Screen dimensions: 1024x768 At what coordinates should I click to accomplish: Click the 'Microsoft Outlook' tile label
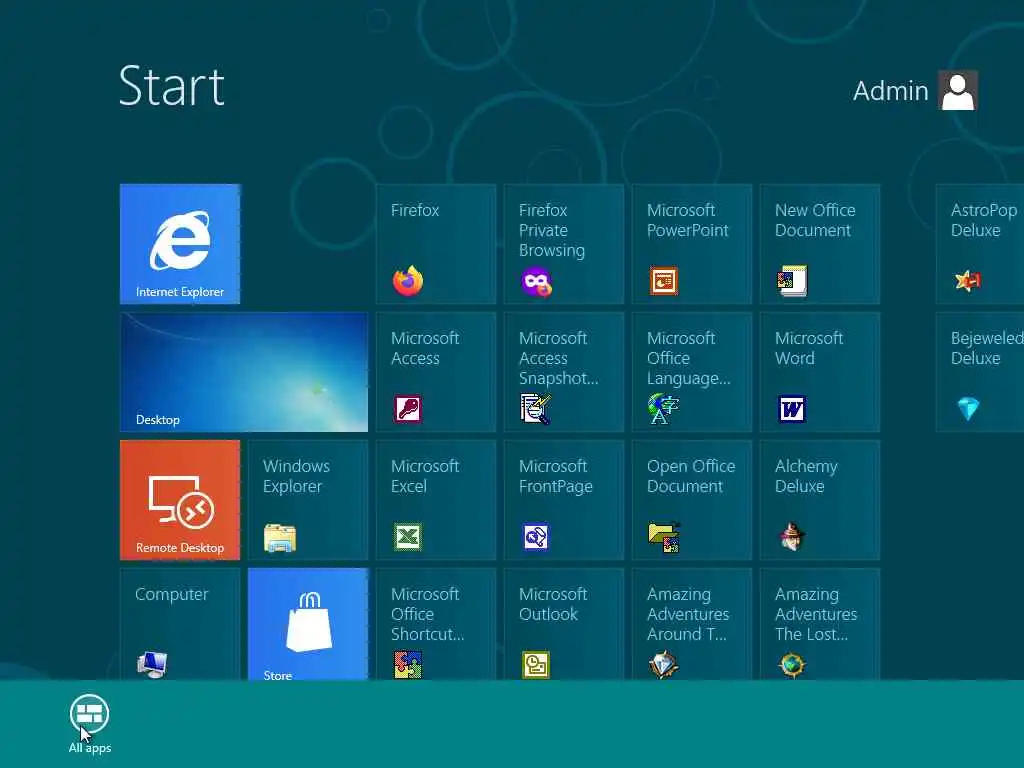[552, 604]
